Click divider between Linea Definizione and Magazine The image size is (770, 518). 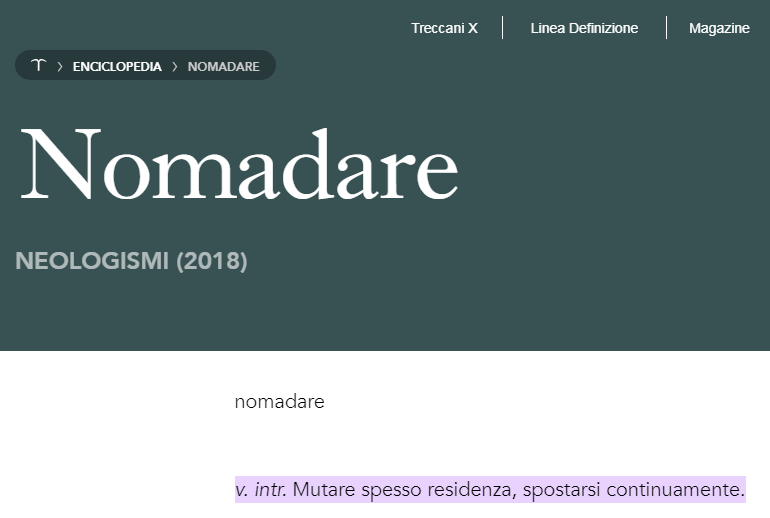click(666, 27)
